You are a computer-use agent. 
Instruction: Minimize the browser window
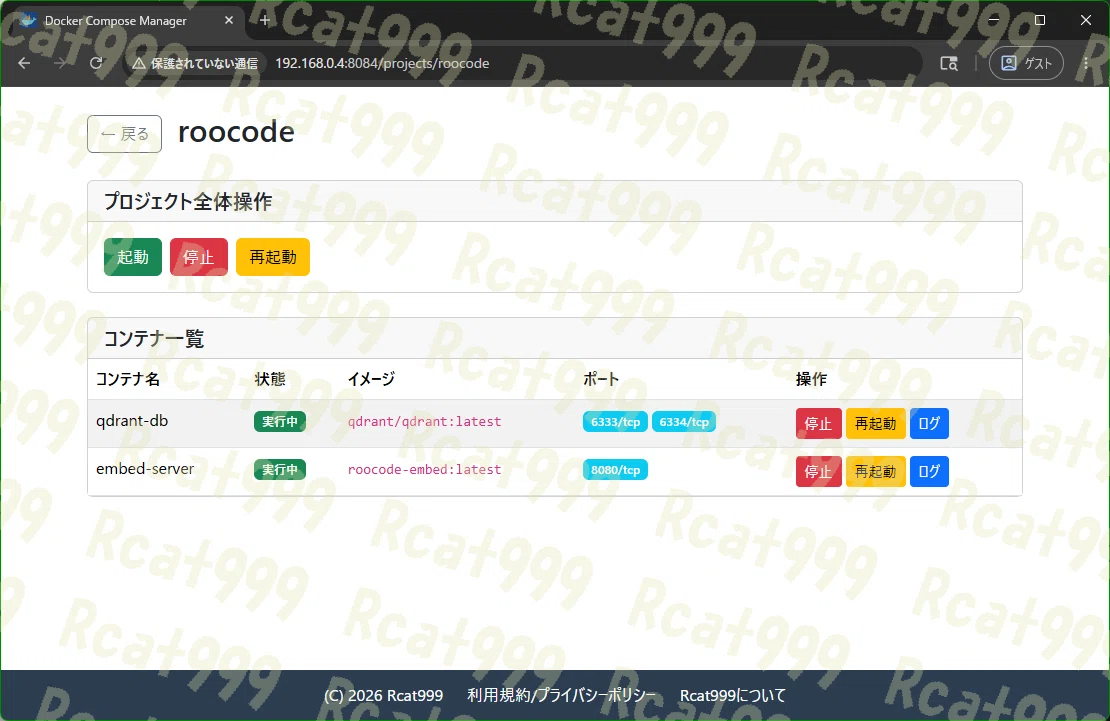point(994,20)
